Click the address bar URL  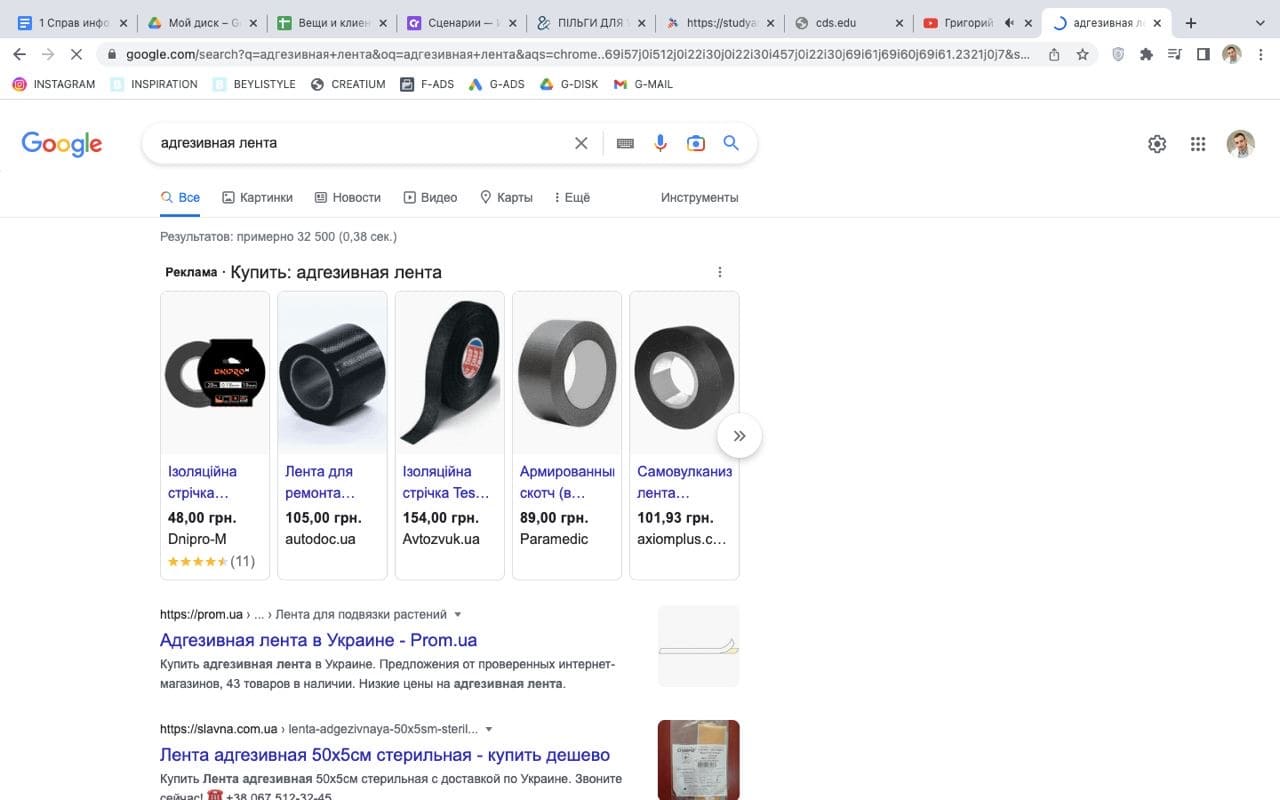click(x=577, y=55)
